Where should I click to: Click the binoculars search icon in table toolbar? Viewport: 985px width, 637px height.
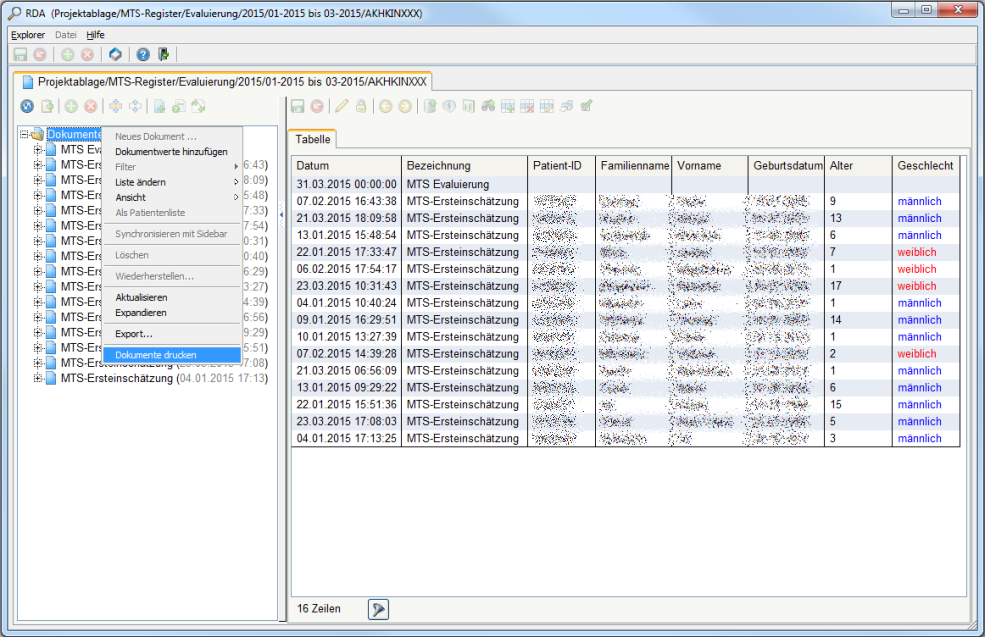tap(488, 106)
